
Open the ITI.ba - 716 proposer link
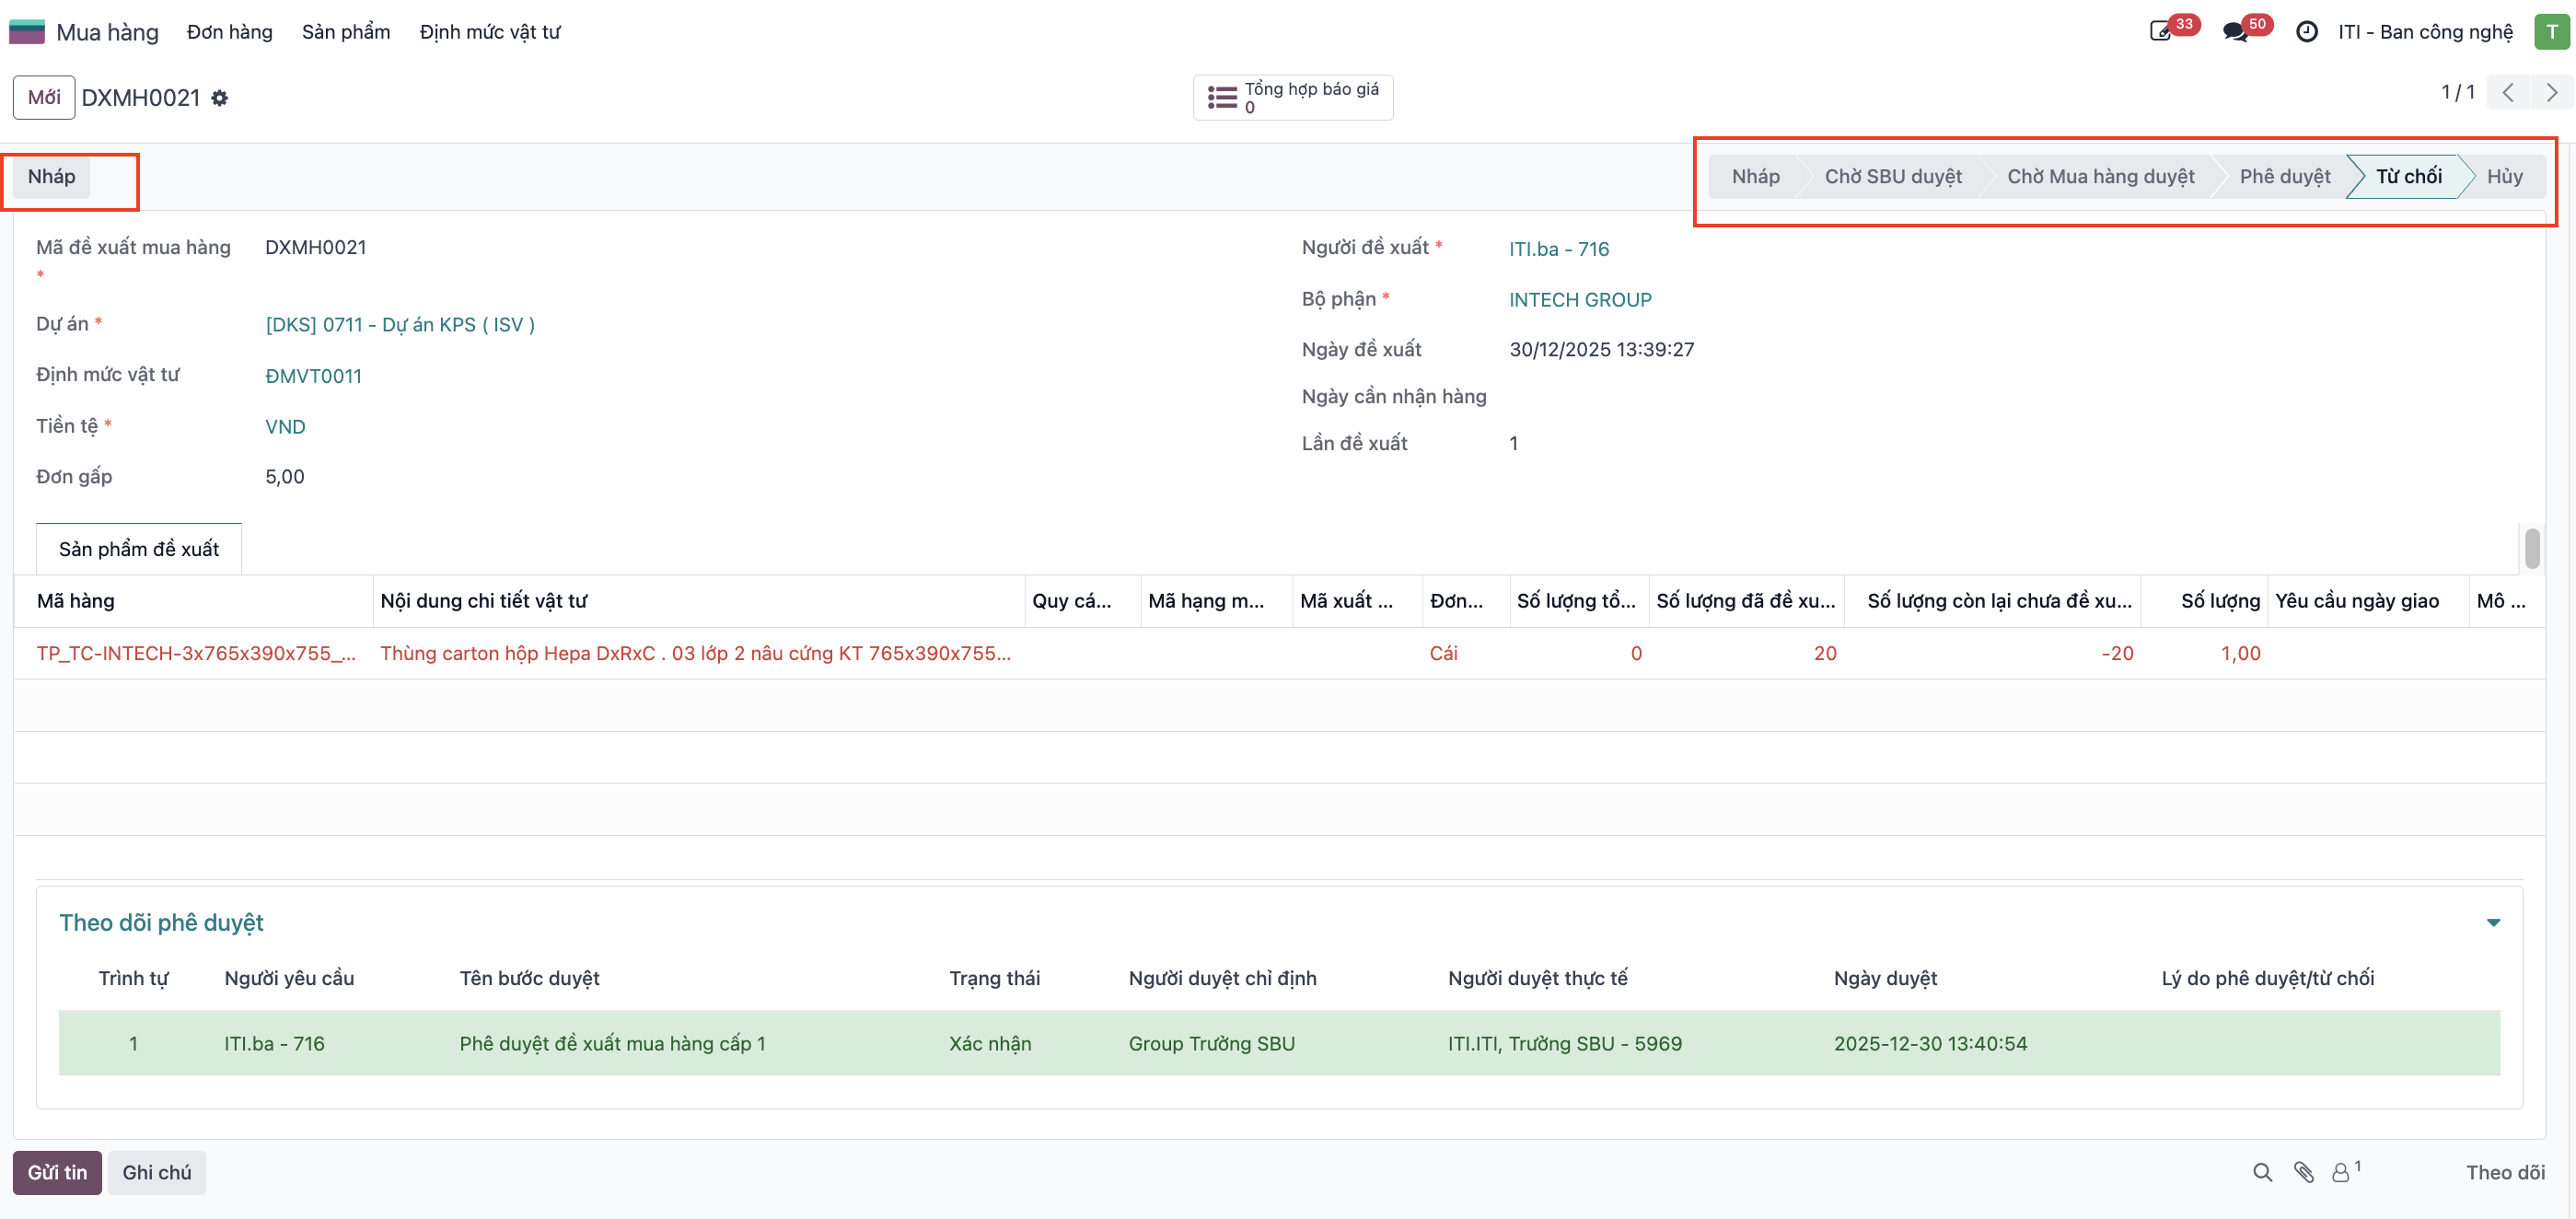pyautogui.click(x=1559, y=249)
